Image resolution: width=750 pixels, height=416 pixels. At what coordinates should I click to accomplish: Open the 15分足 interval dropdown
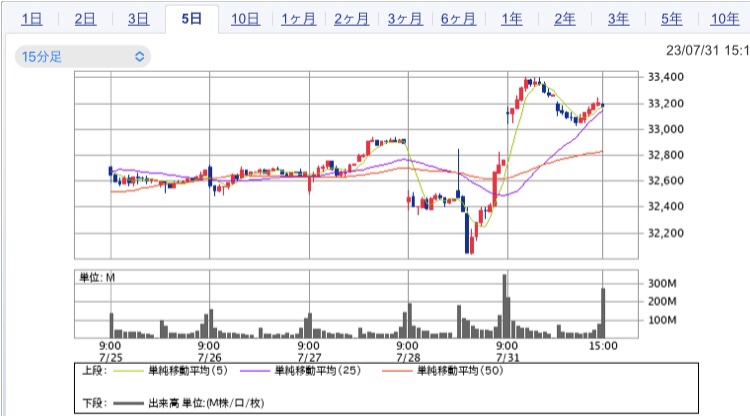pos(83,56)
